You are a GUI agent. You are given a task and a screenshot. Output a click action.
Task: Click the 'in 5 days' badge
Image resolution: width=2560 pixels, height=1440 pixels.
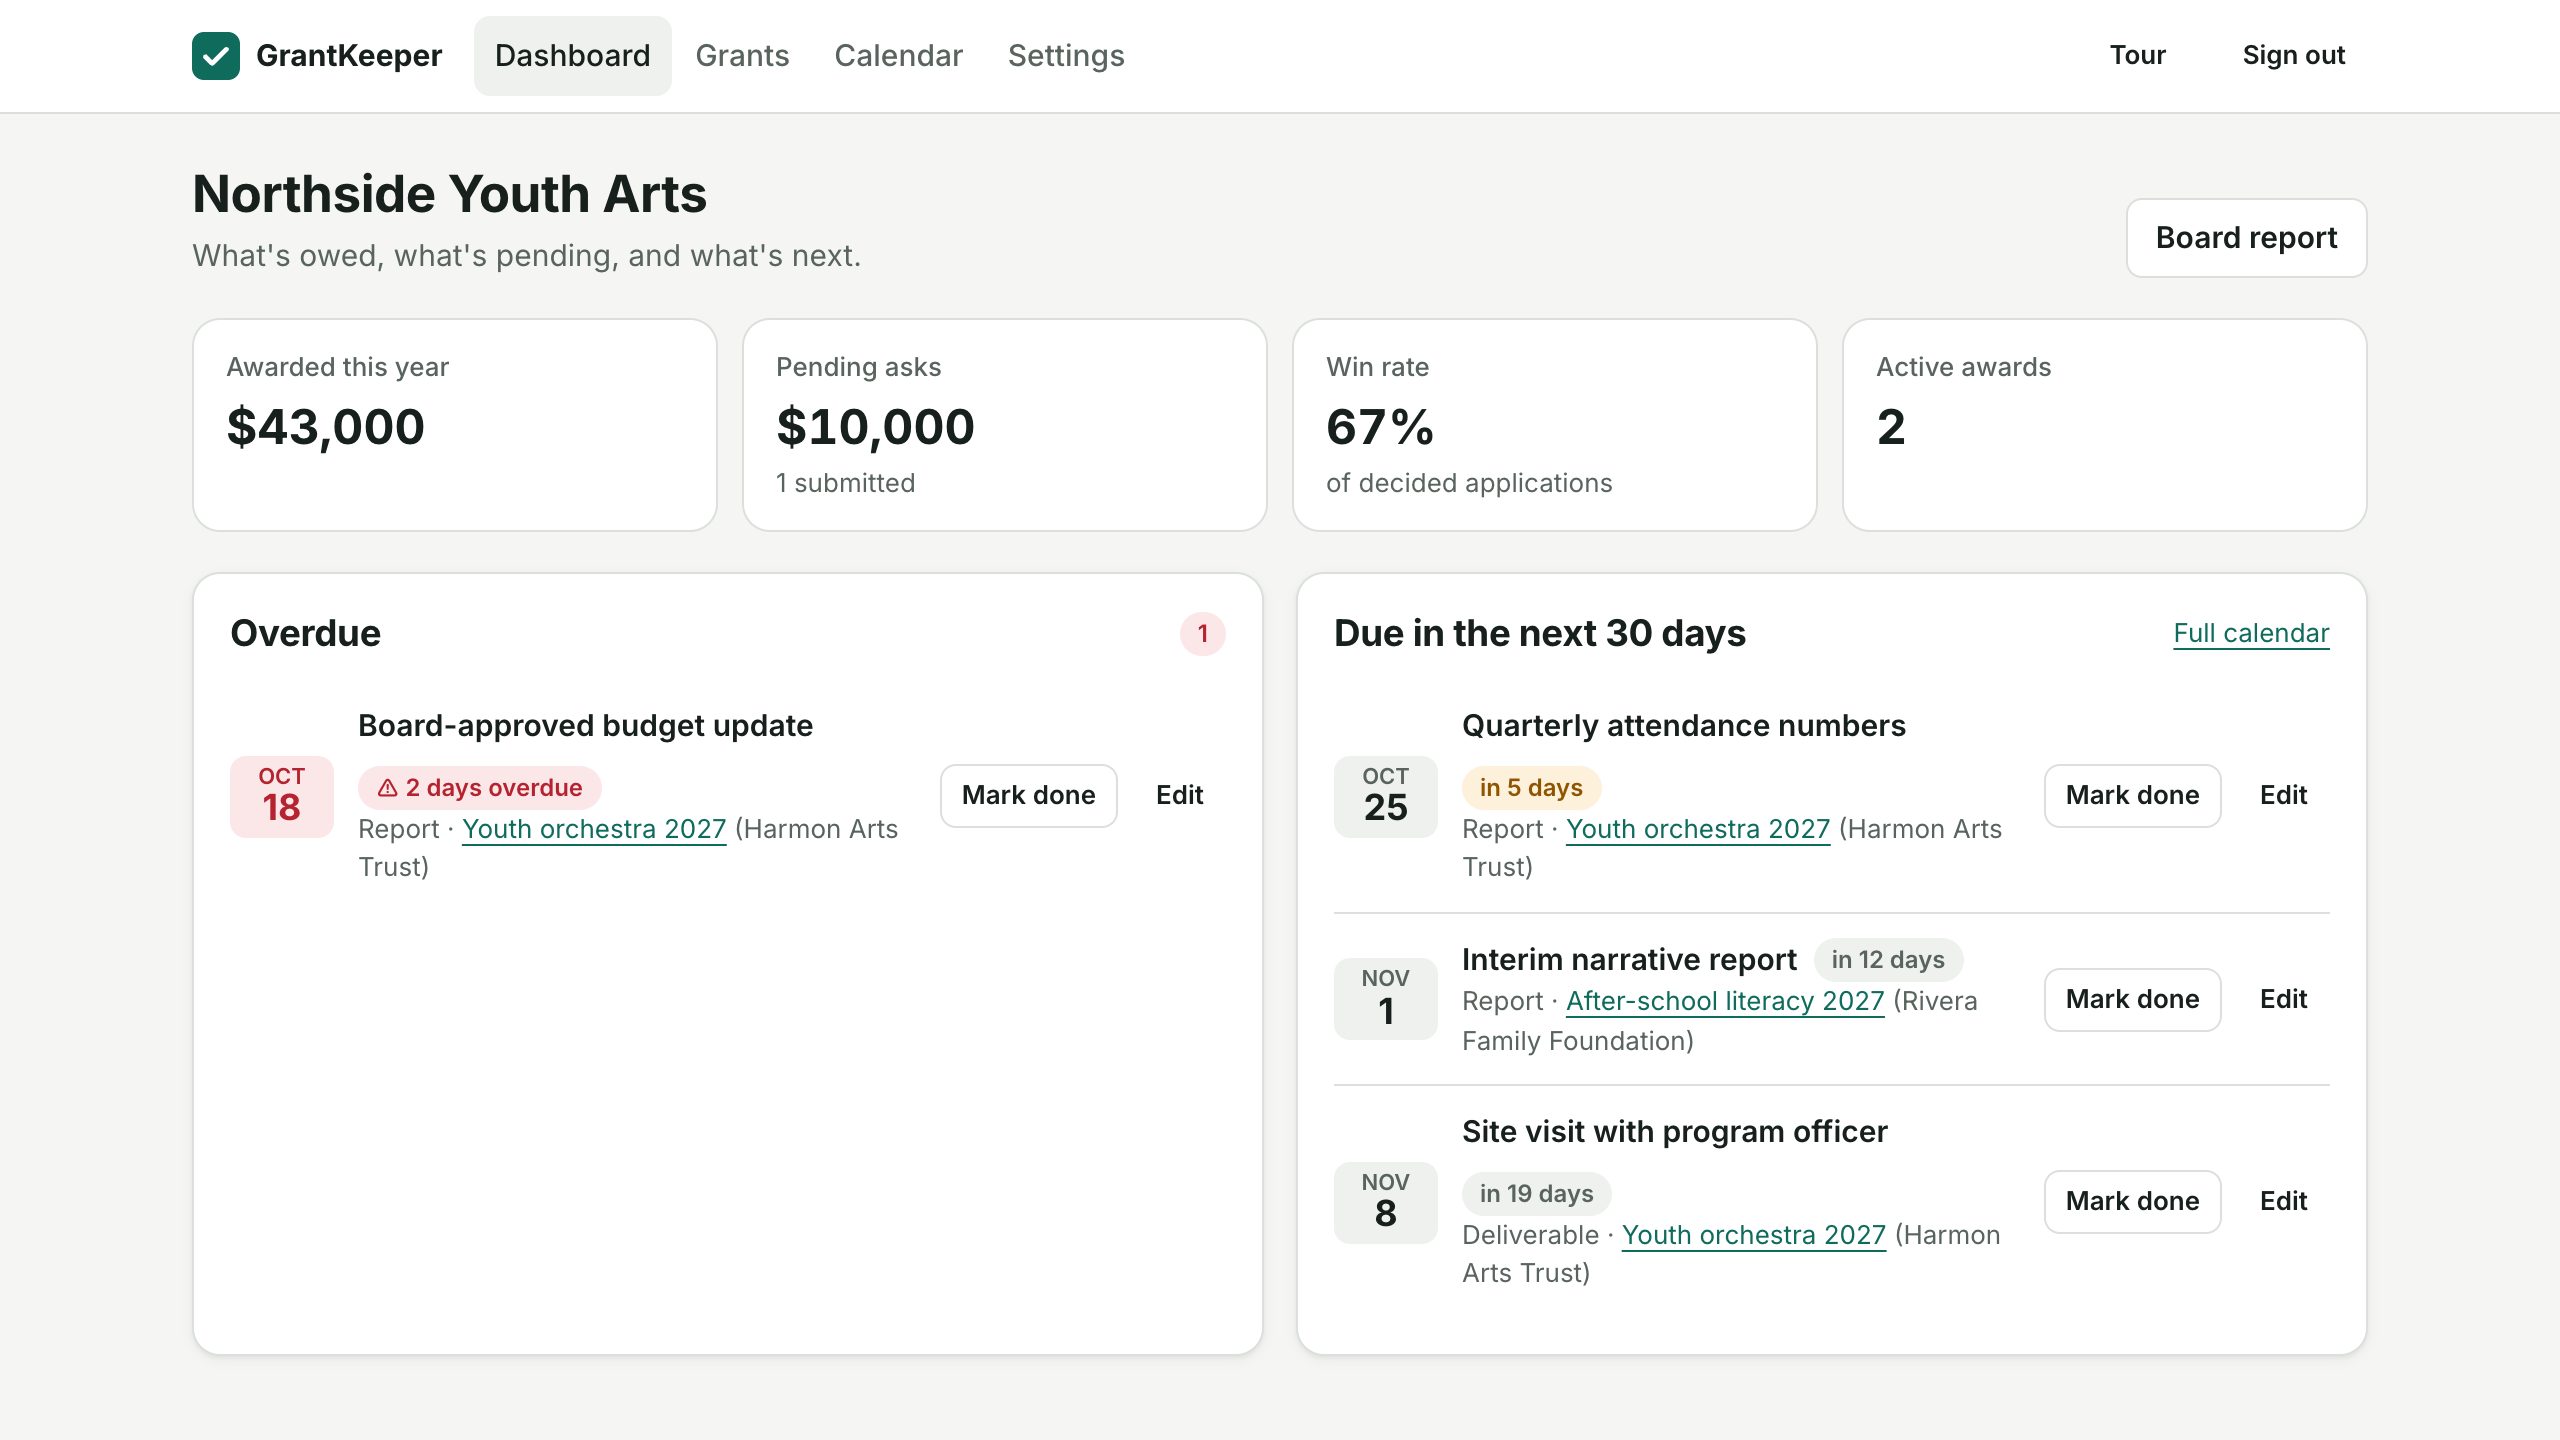click(1532, 788)
